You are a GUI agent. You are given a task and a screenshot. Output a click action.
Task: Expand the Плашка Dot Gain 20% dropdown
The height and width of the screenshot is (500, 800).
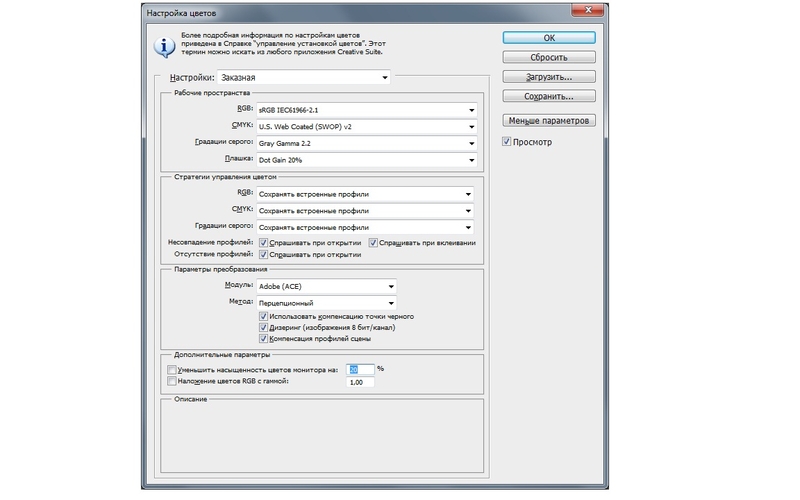click(366, 160)
